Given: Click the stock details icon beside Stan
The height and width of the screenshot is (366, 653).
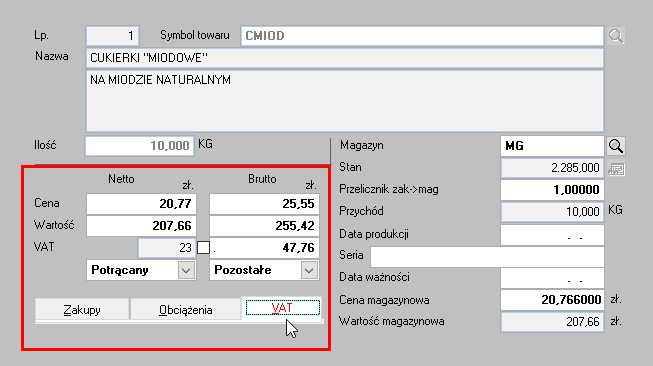Looking at the screenshot, I should [616, 169].
